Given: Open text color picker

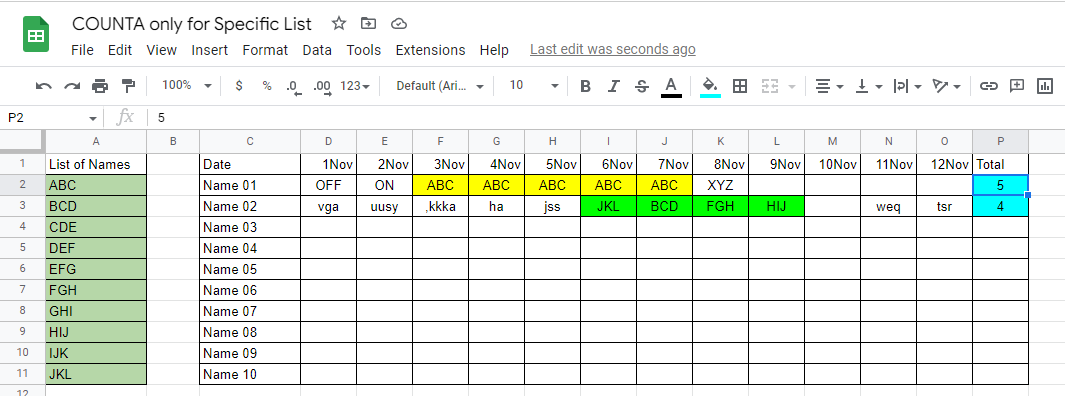Looking at the screenshot, I should [x=671, y=86].
